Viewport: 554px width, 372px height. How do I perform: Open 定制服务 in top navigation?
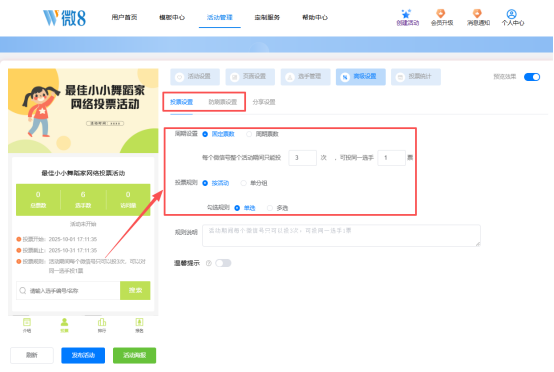(267, 17)
